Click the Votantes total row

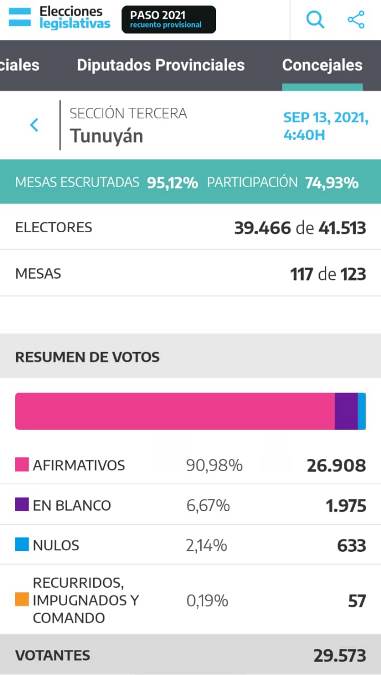pos(190,655)
